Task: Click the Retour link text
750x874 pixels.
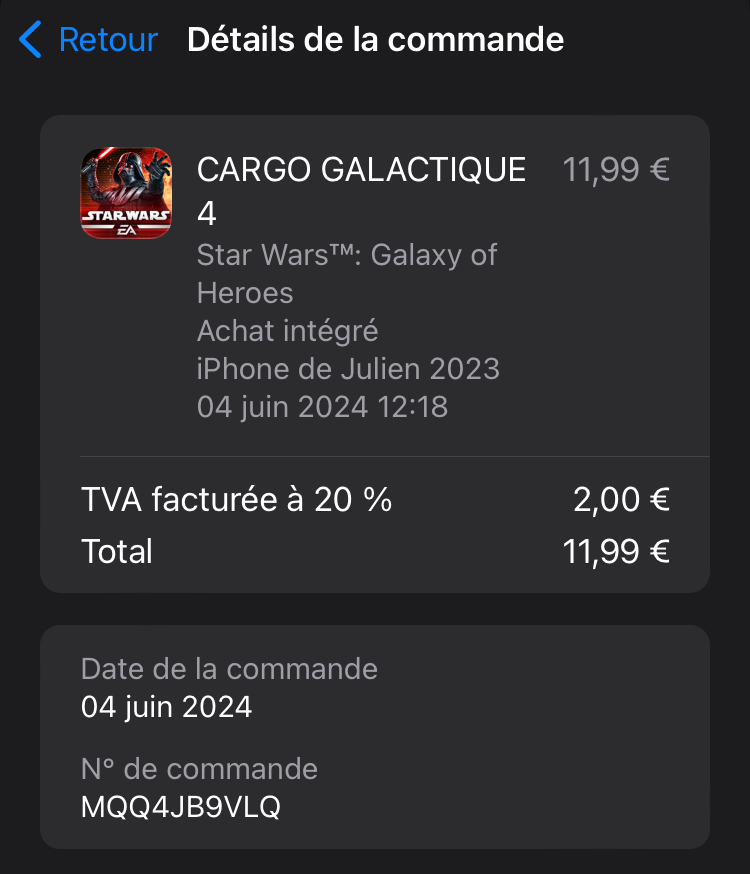Action: click(108, 40)
